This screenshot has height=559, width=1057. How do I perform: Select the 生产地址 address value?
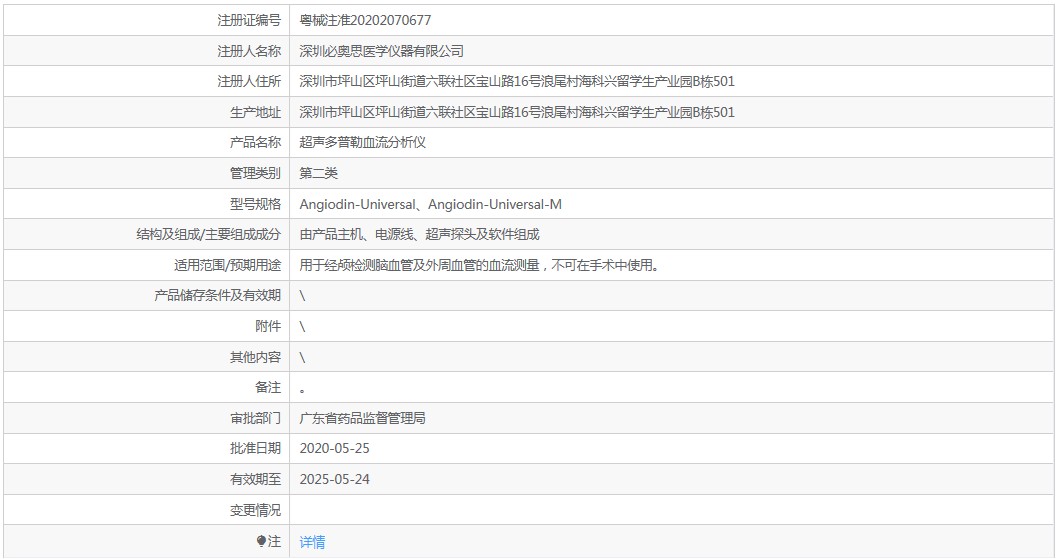click(517, 113)
